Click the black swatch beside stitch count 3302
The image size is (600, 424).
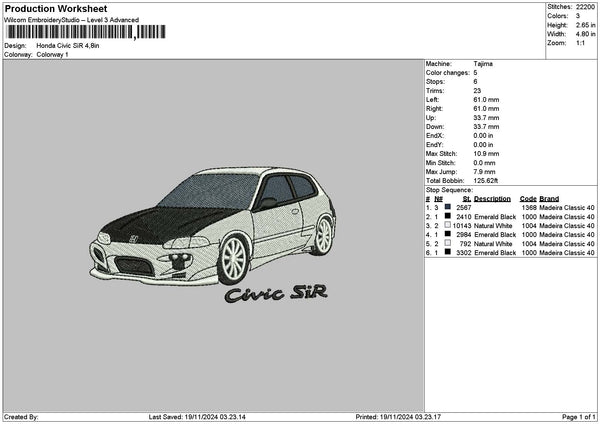click(447, 252)
